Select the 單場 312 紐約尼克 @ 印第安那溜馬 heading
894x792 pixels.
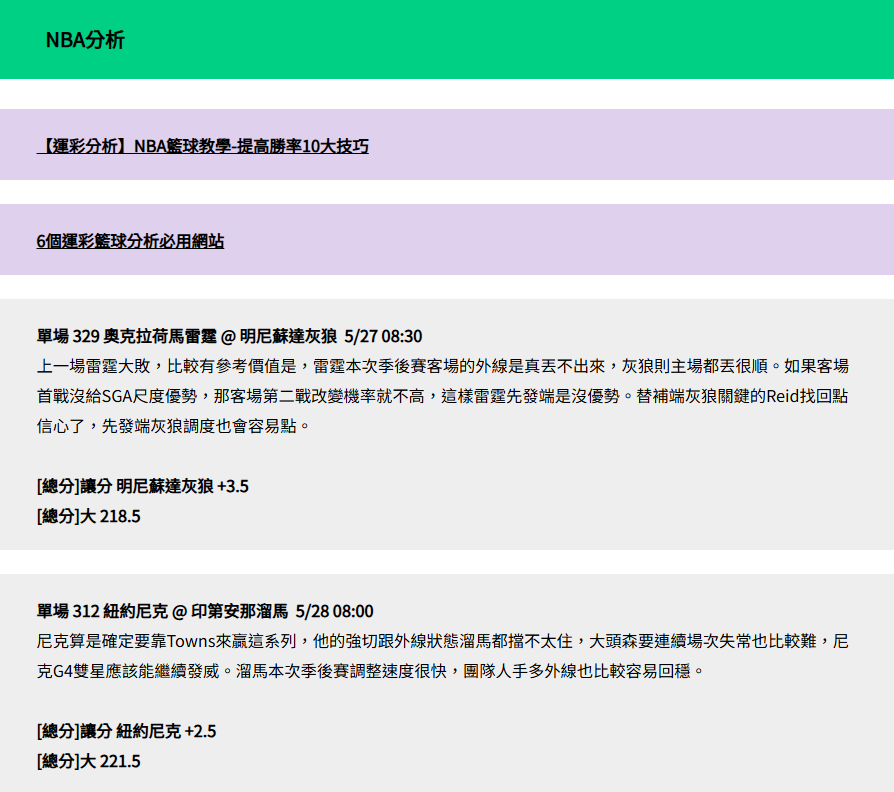205,611
